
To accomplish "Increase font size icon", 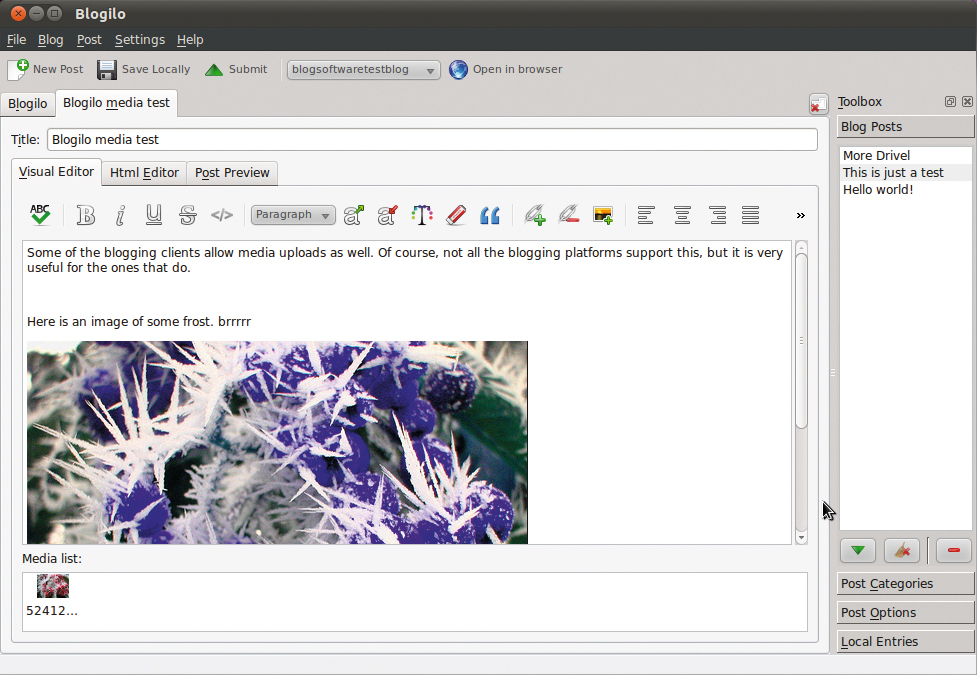I will coord(354,215).
